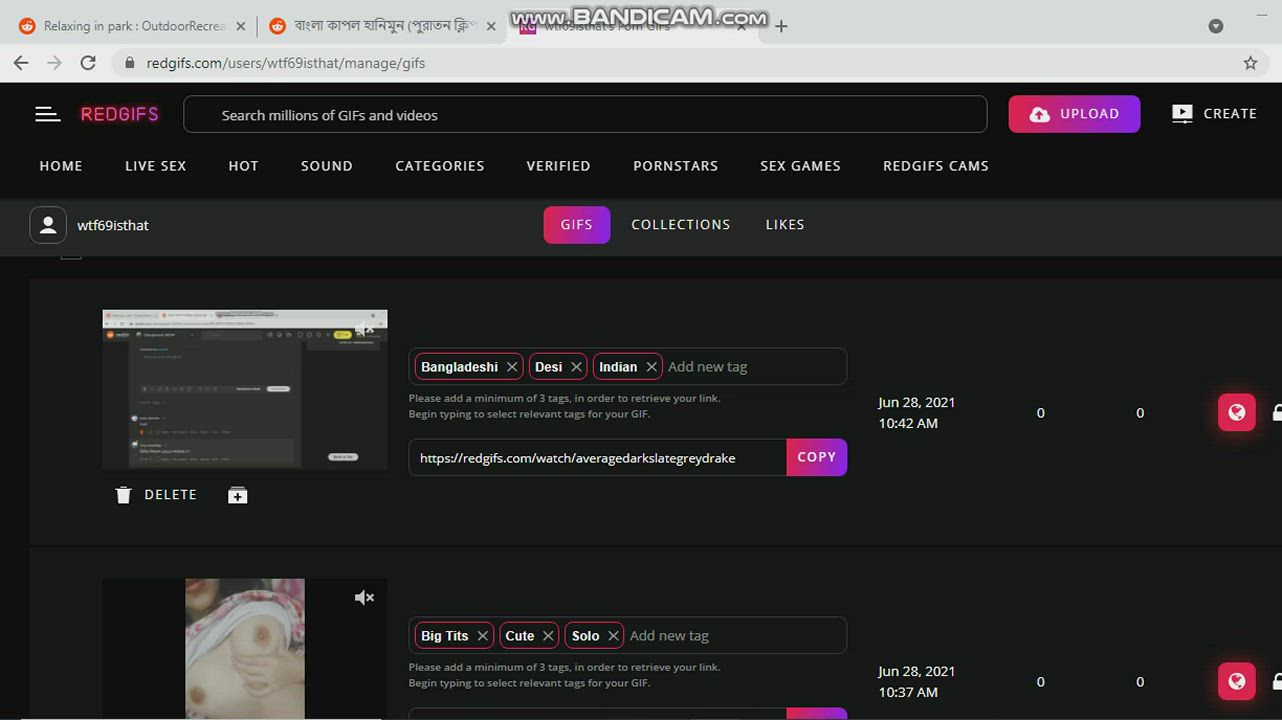Click the UPLOAD button
The width and height of the screenshot is (1282, 720).
(x=1074, y=114)
